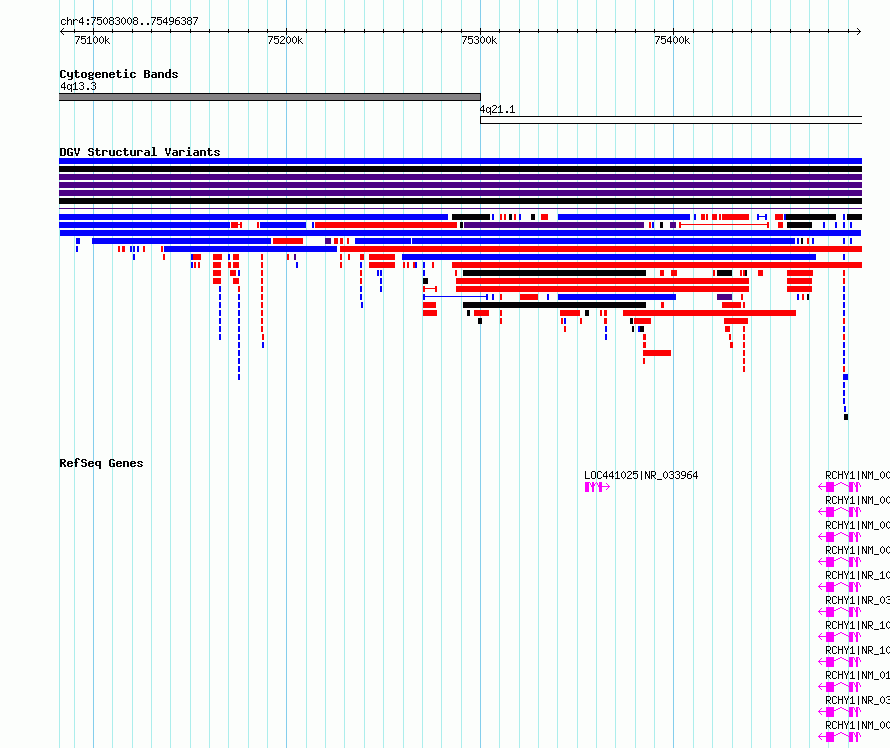890x748 pixels.
Task: Click the gene glyph under RCHY1|NM_01
Action: [839, 687]
